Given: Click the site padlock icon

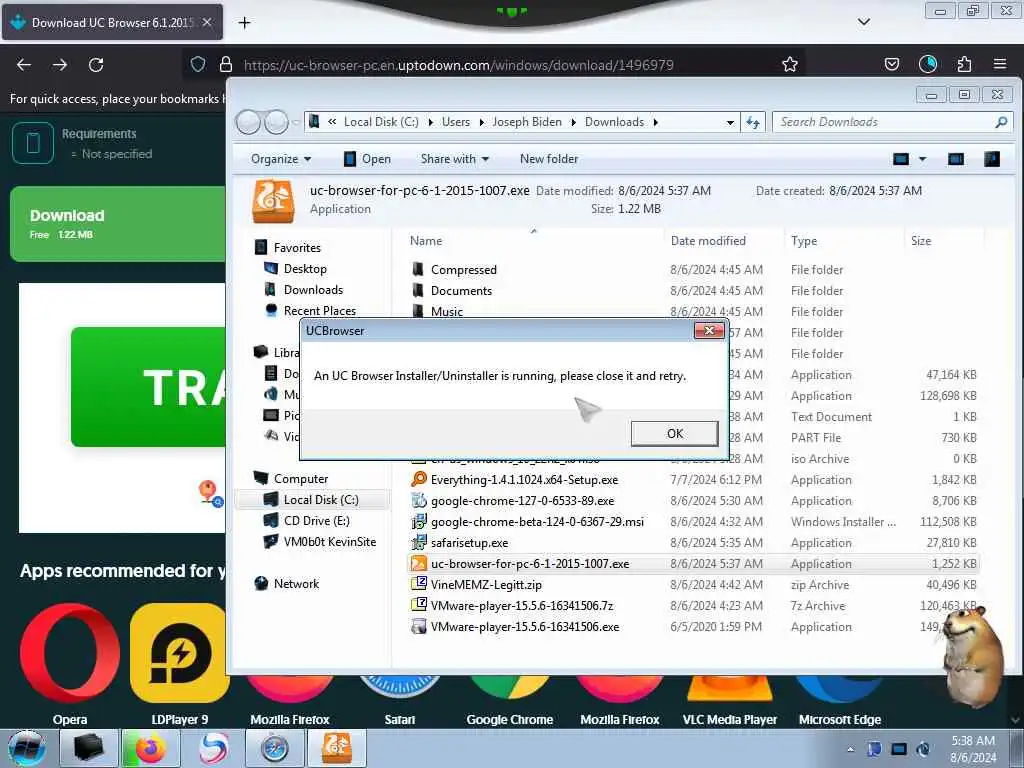Looking at the screenshot, I should (226, 64).
